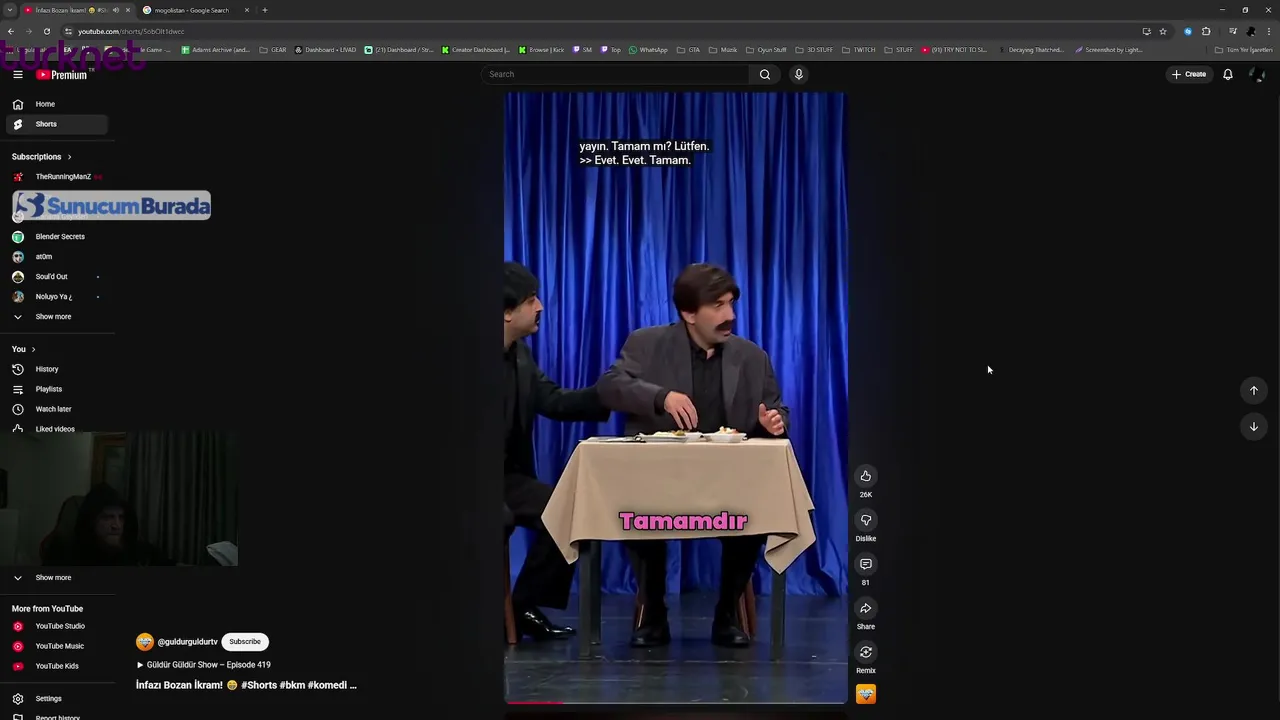
Task: Click into the YouTube search field
Action: point(615,74)
